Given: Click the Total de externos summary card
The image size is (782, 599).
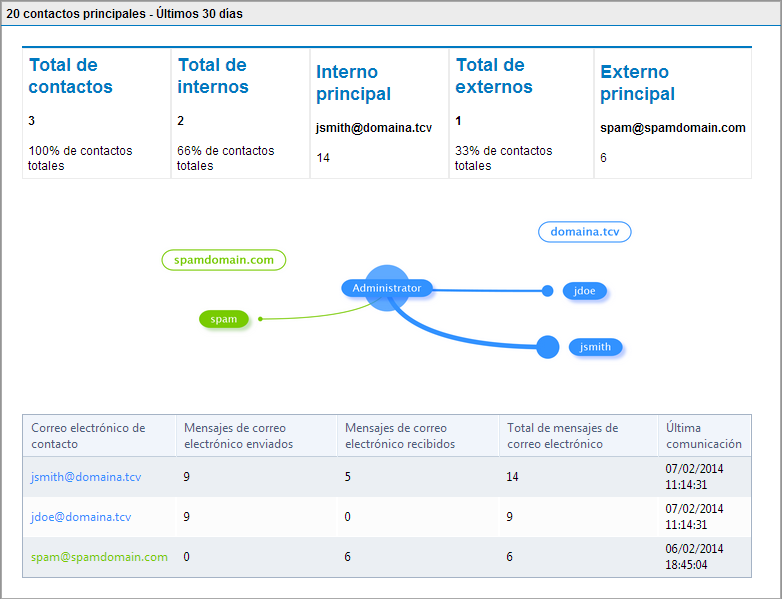Looking at the screenshot, I should click(521, 113).
